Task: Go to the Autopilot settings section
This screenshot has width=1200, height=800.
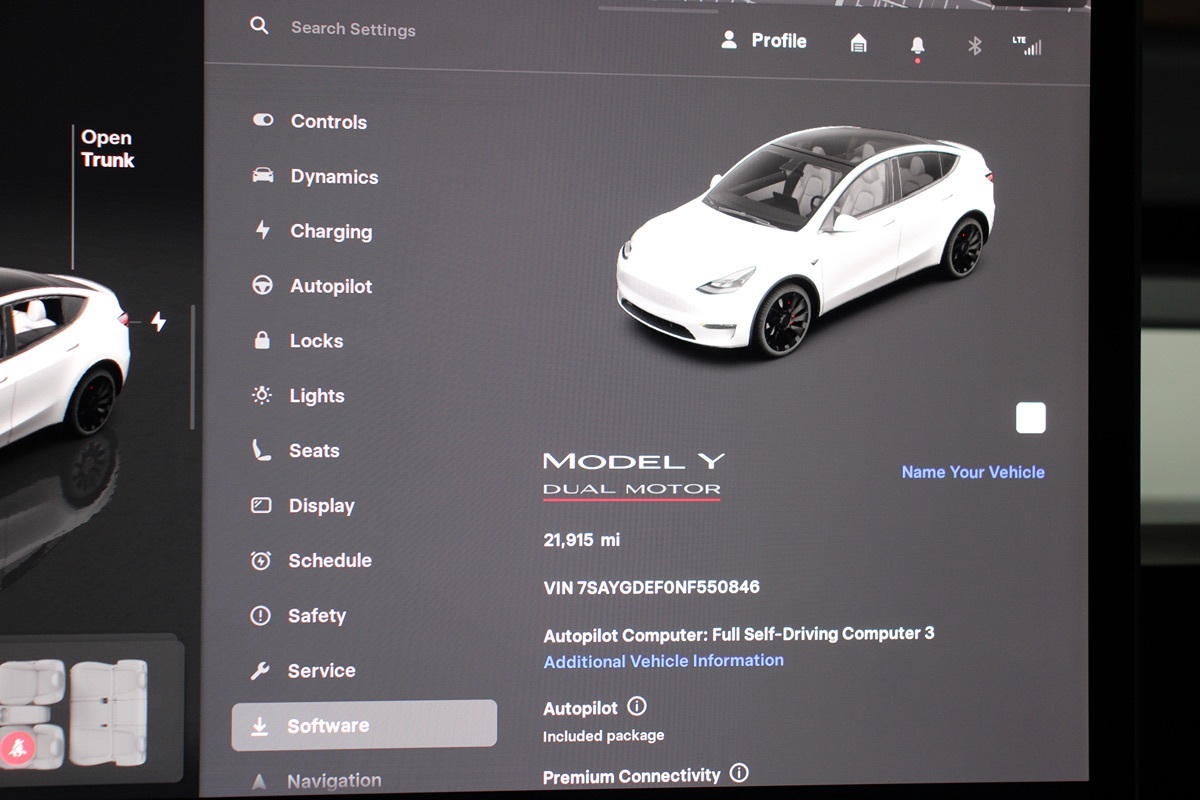Action: 330,287
